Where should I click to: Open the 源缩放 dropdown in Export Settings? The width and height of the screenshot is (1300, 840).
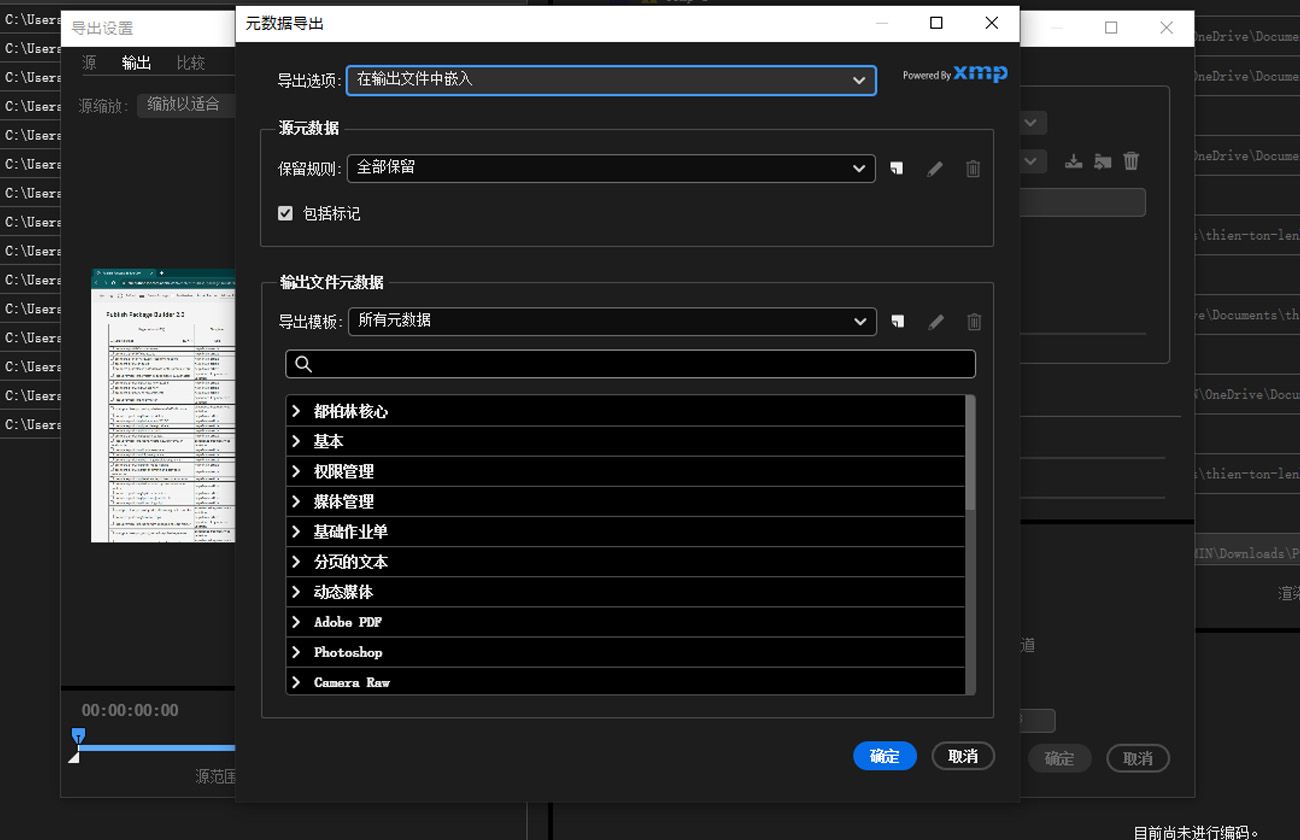(188, 104)
